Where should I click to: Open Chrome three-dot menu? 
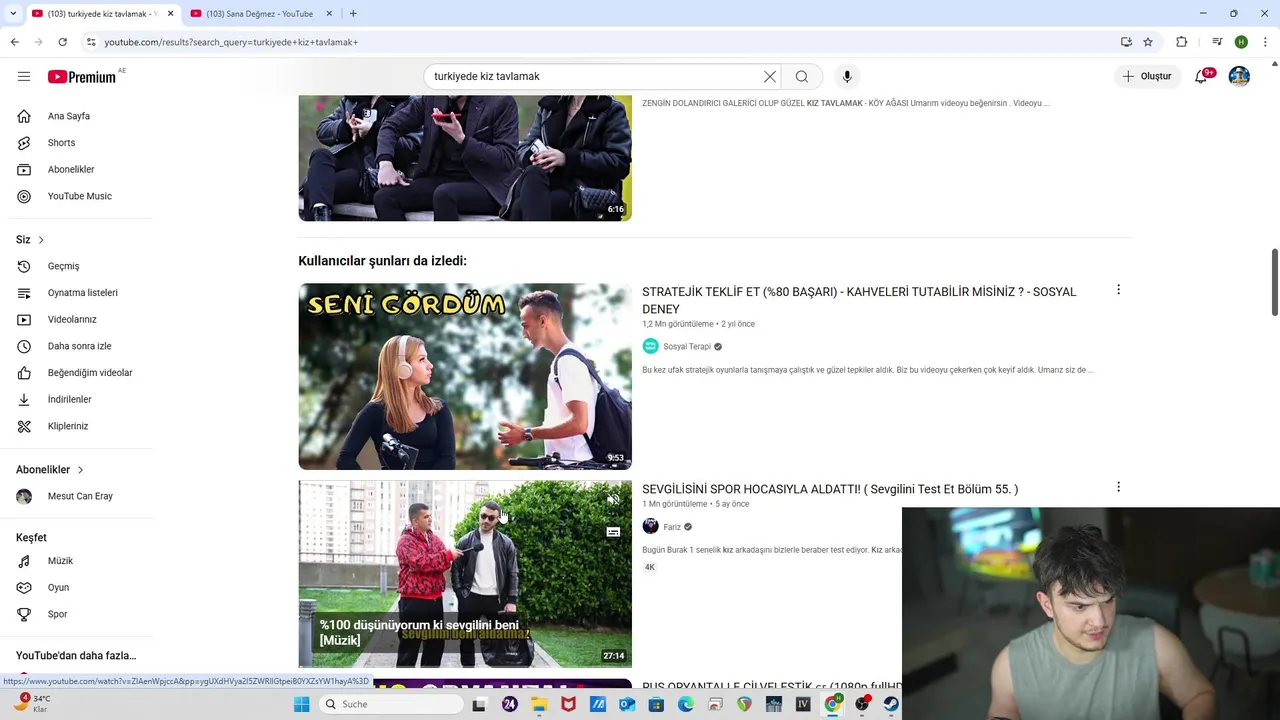click(1266, 42)
